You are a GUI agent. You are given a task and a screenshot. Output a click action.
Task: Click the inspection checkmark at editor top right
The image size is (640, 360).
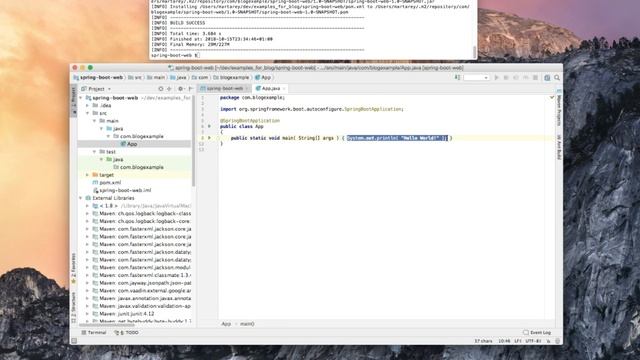(x=551, y=98)
